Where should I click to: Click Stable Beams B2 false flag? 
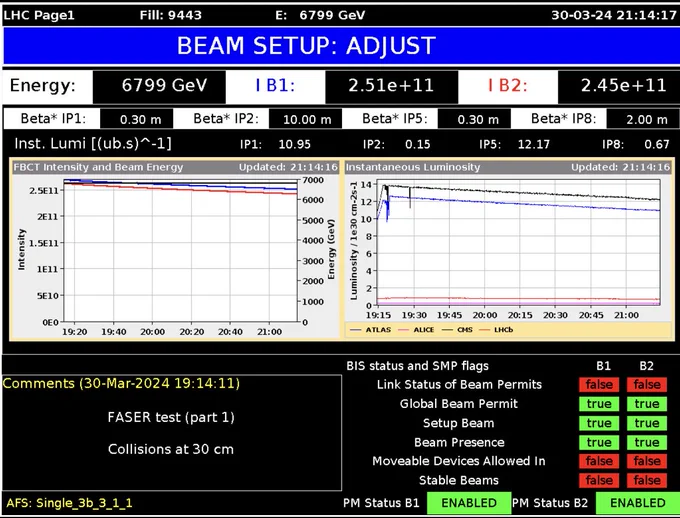tap(647, 480)
